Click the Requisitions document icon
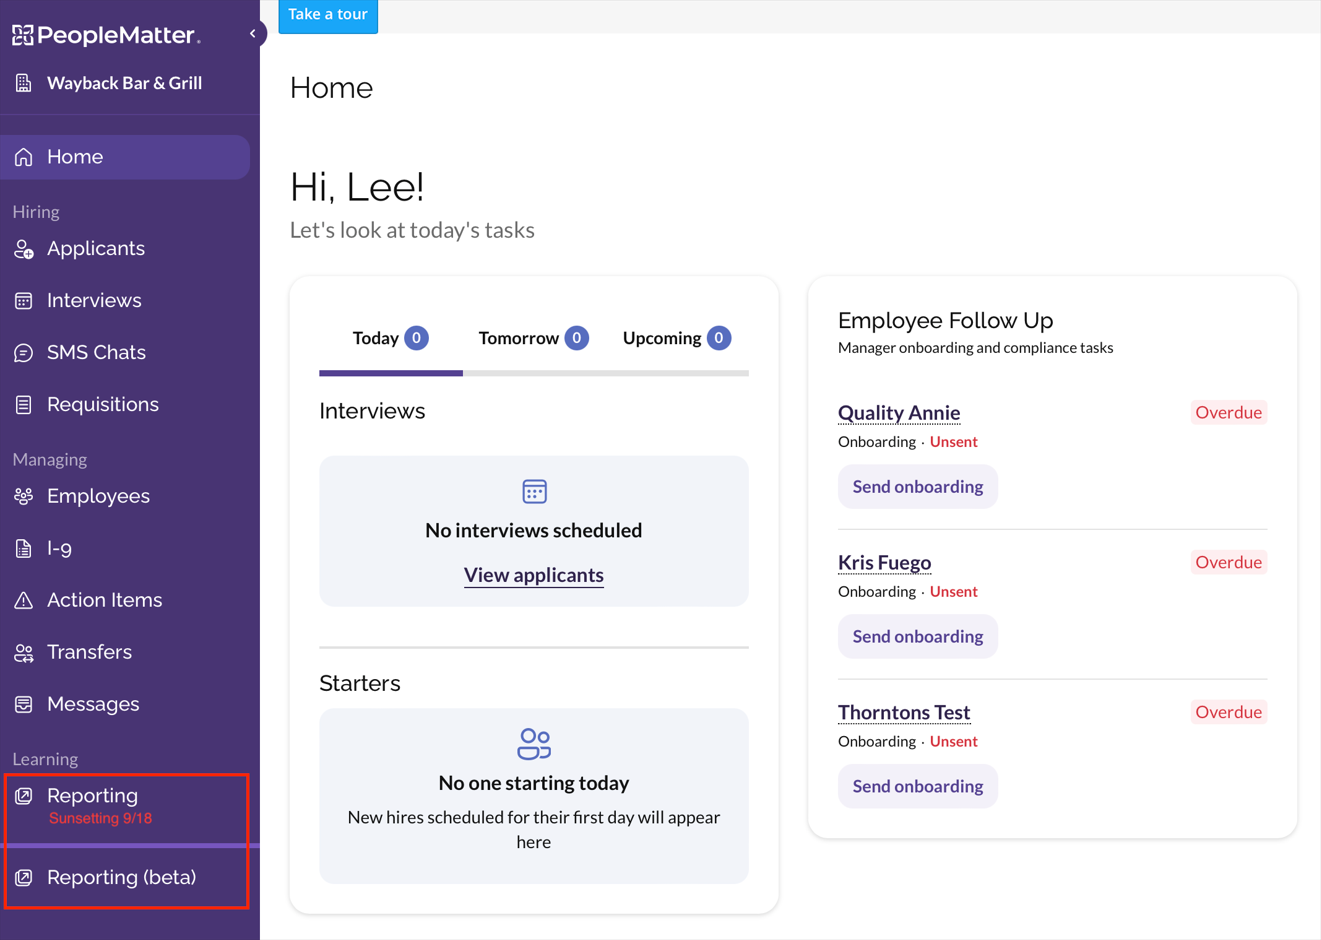This screenshot has height=940, width=1321. [x=24, y=405]
